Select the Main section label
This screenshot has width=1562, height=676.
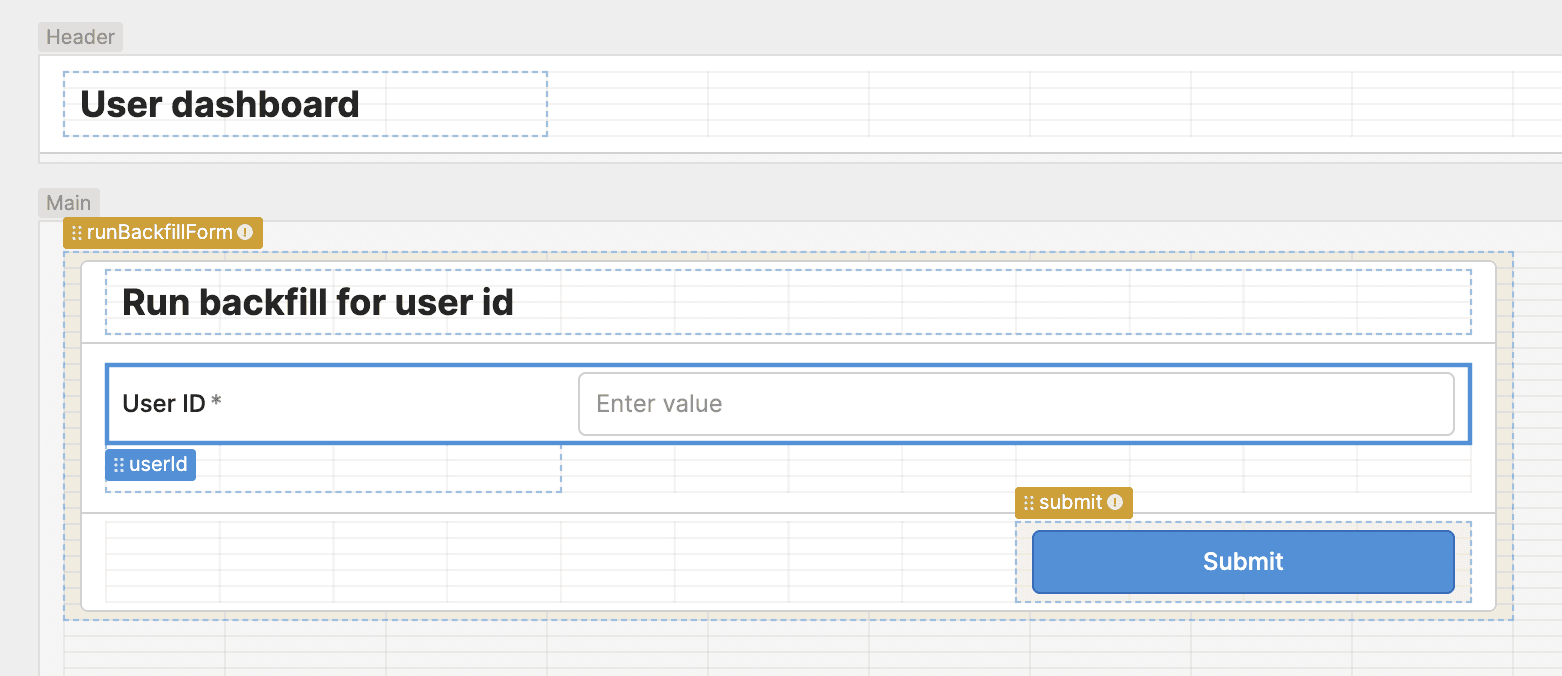point(68,202)
